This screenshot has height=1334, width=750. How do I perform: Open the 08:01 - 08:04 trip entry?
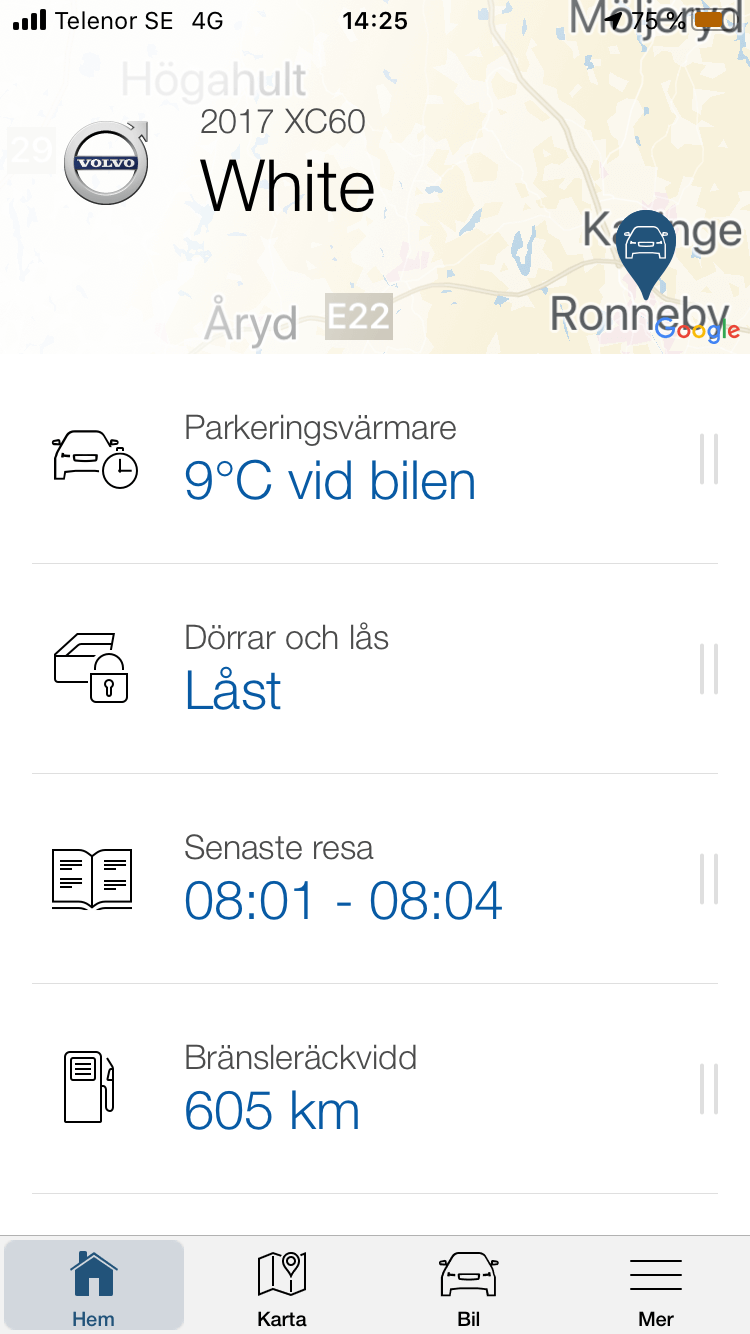pyautogui.click(x=343, y=901)
